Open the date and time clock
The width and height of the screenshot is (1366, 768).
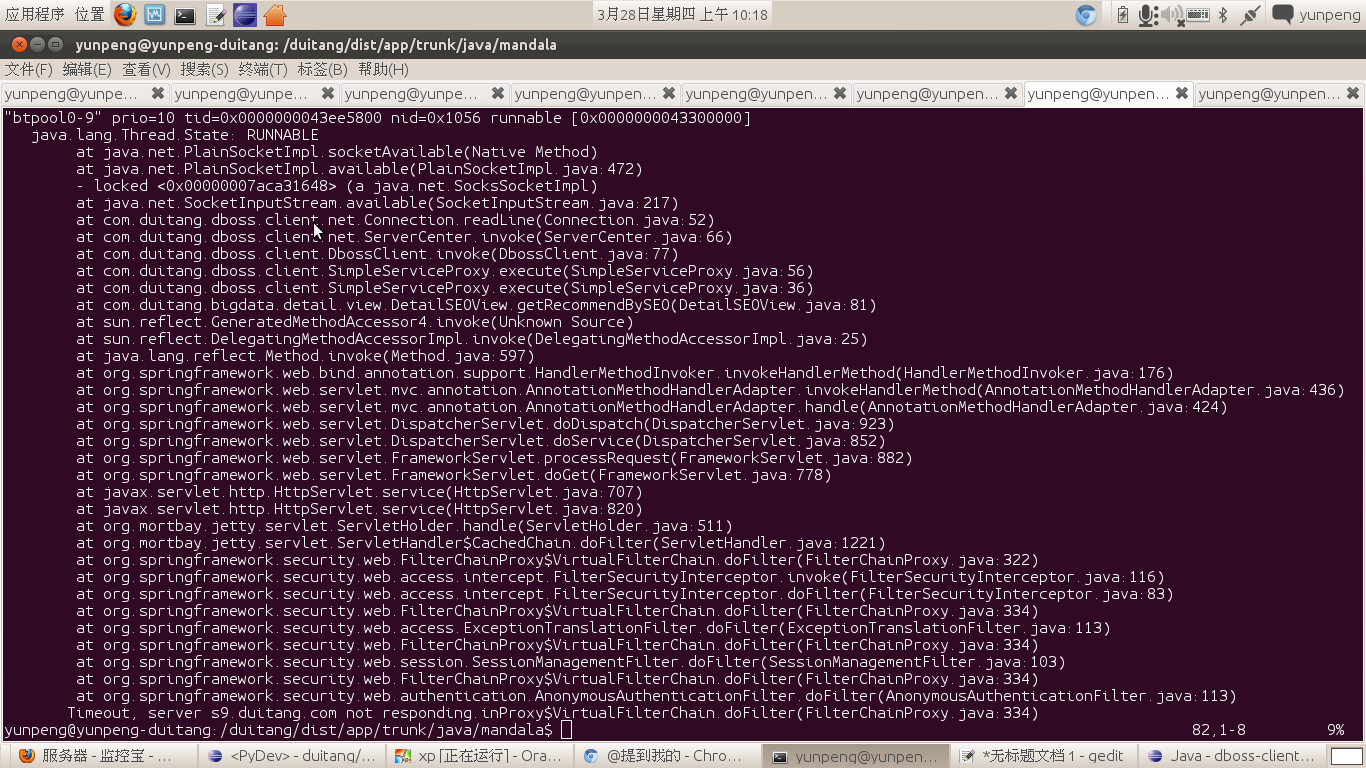(683, 15)
